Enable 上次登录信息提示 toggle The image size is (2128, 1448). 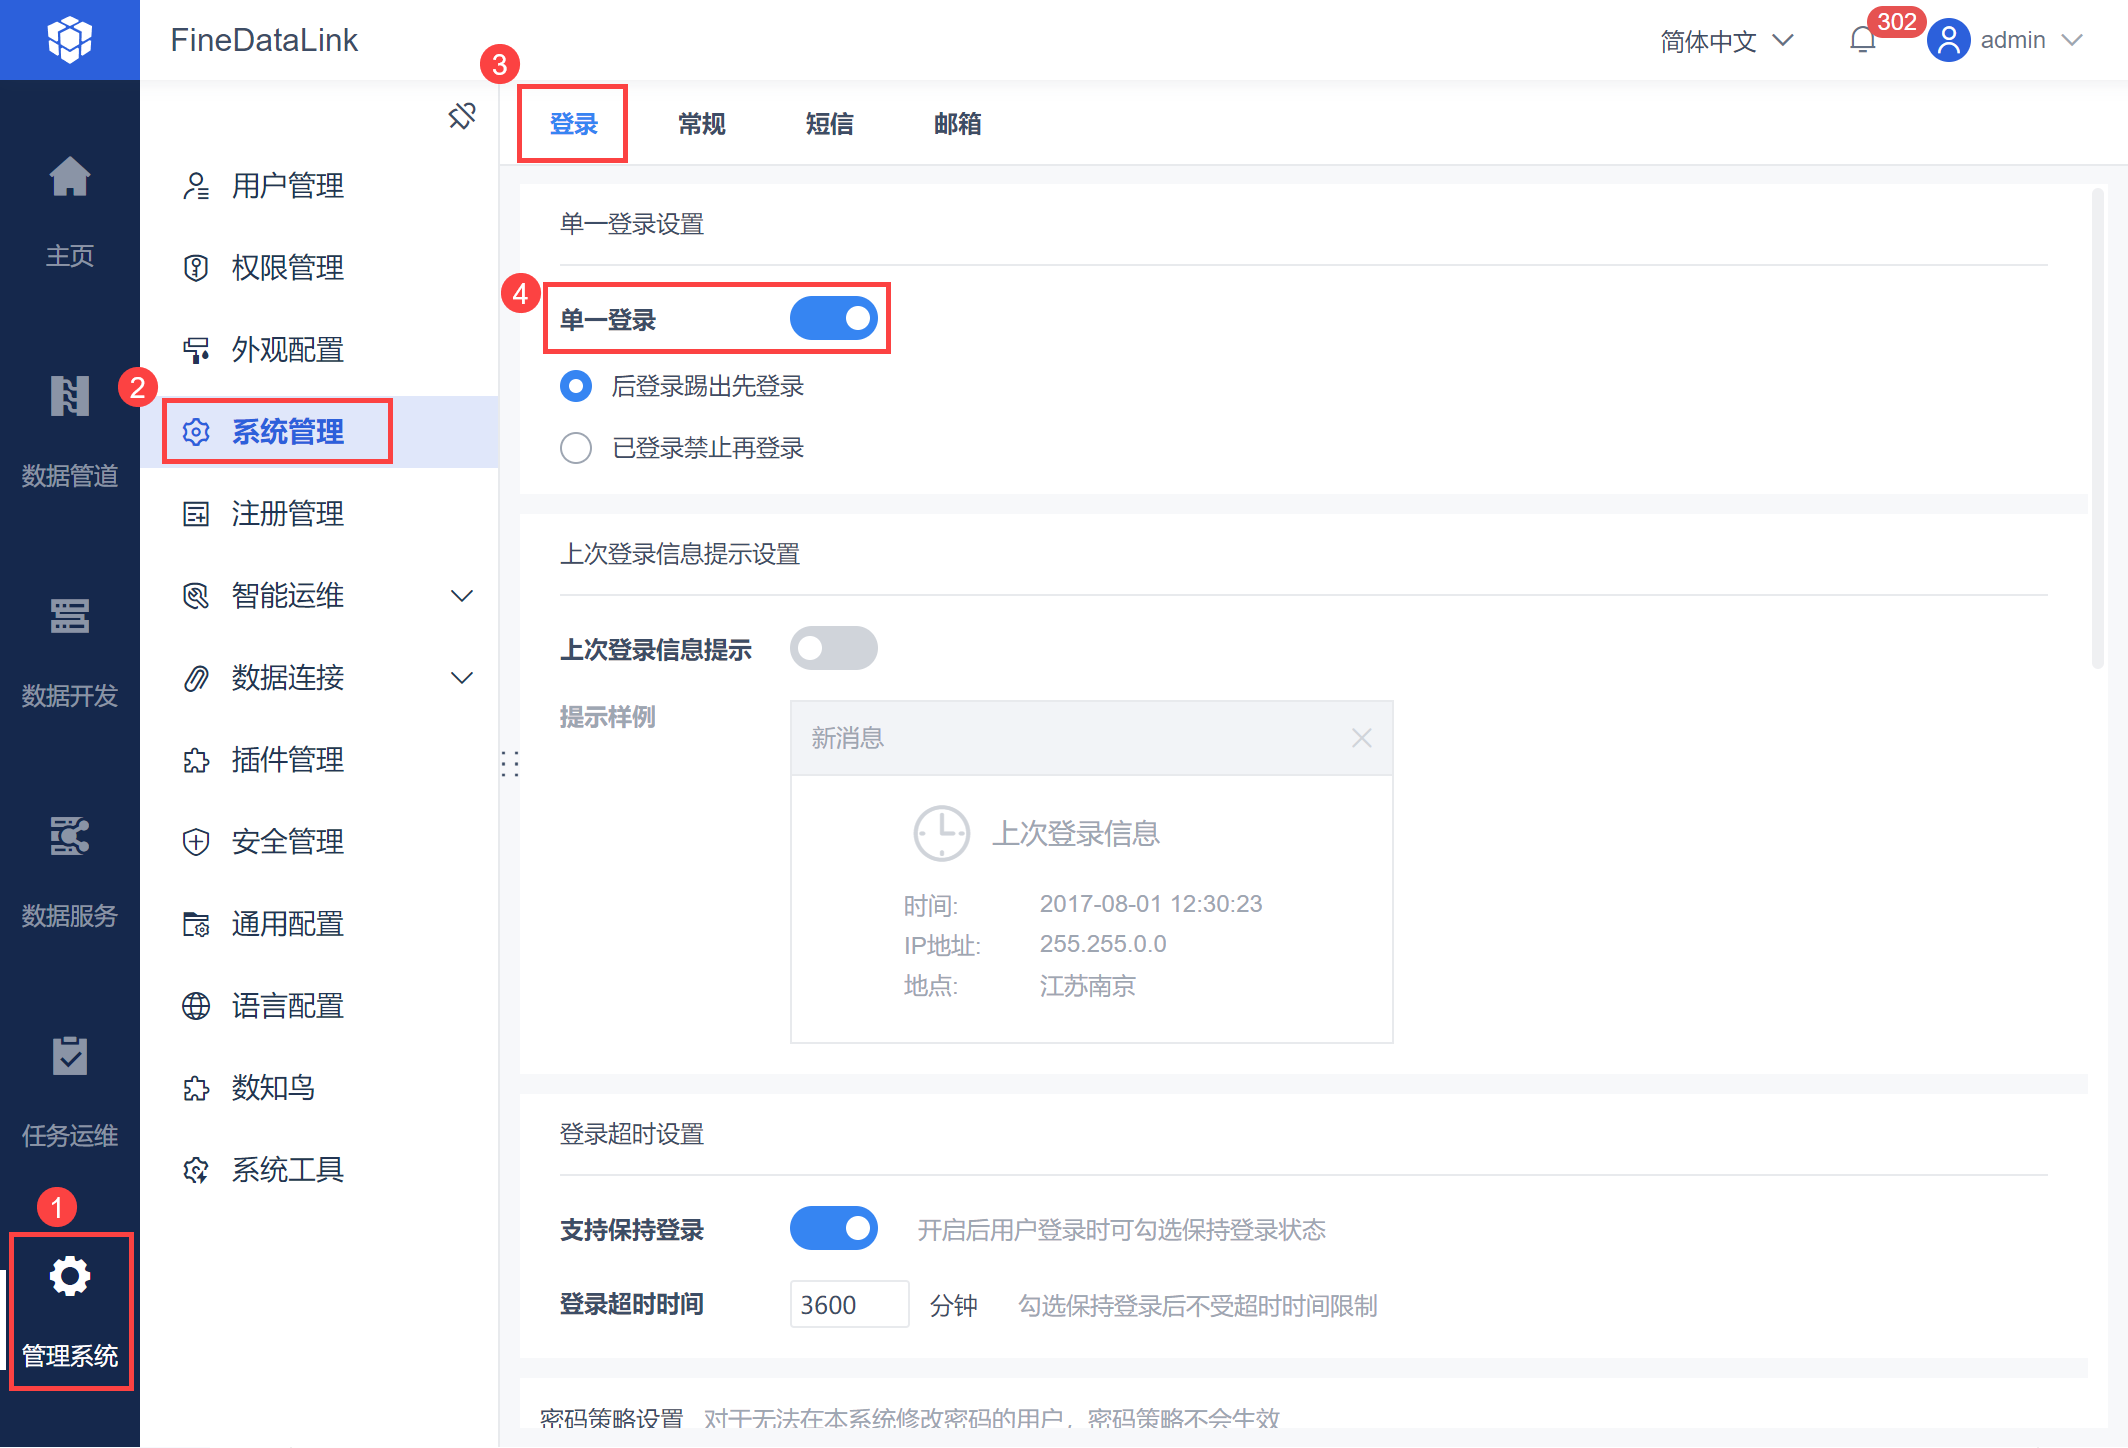[x=833, y=649]
